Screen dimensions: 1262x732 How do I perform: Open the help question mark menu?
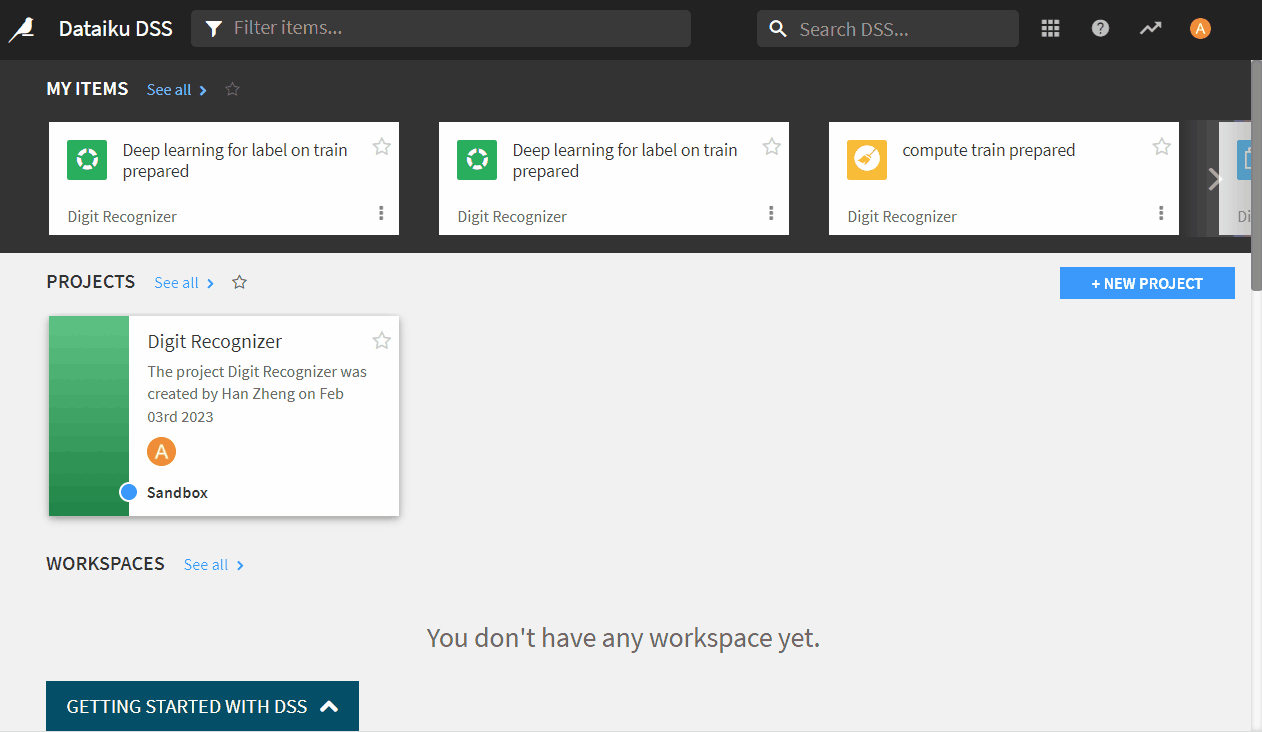[1100, 29]
